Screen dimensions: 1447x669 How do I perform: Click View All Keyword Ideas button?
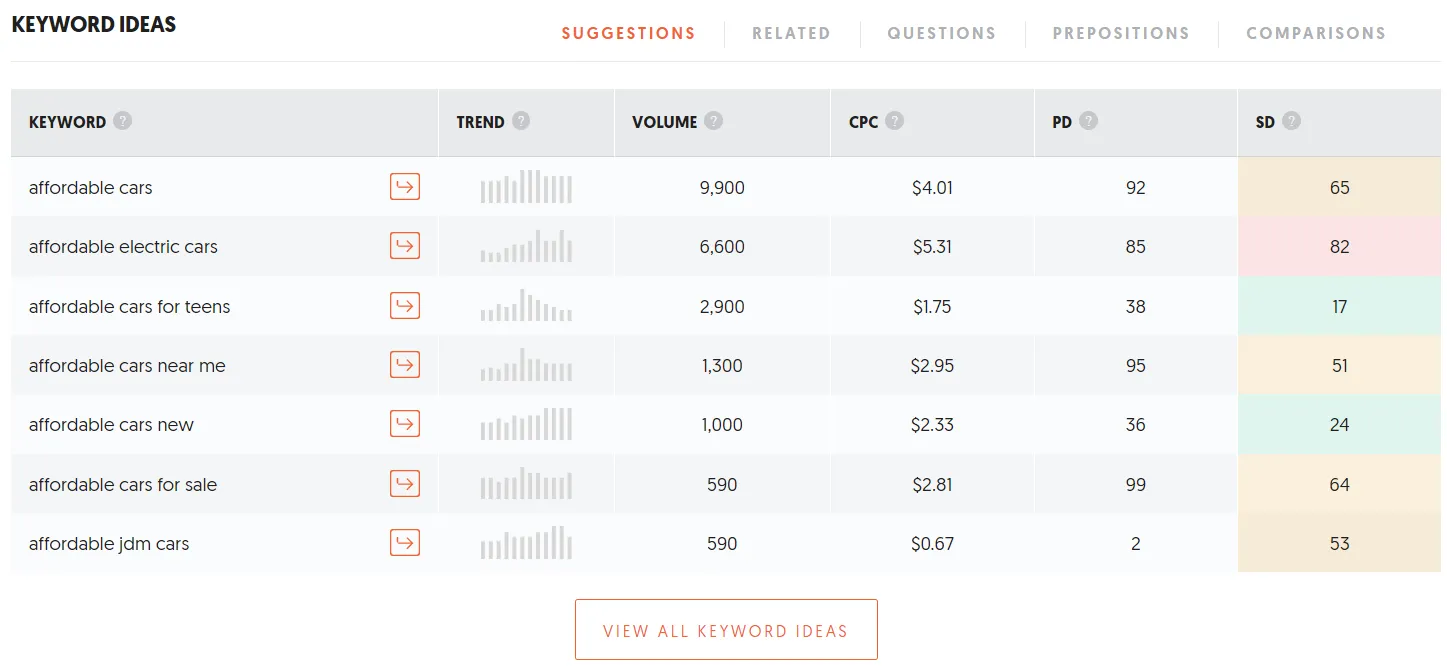[x=726, y=630]
